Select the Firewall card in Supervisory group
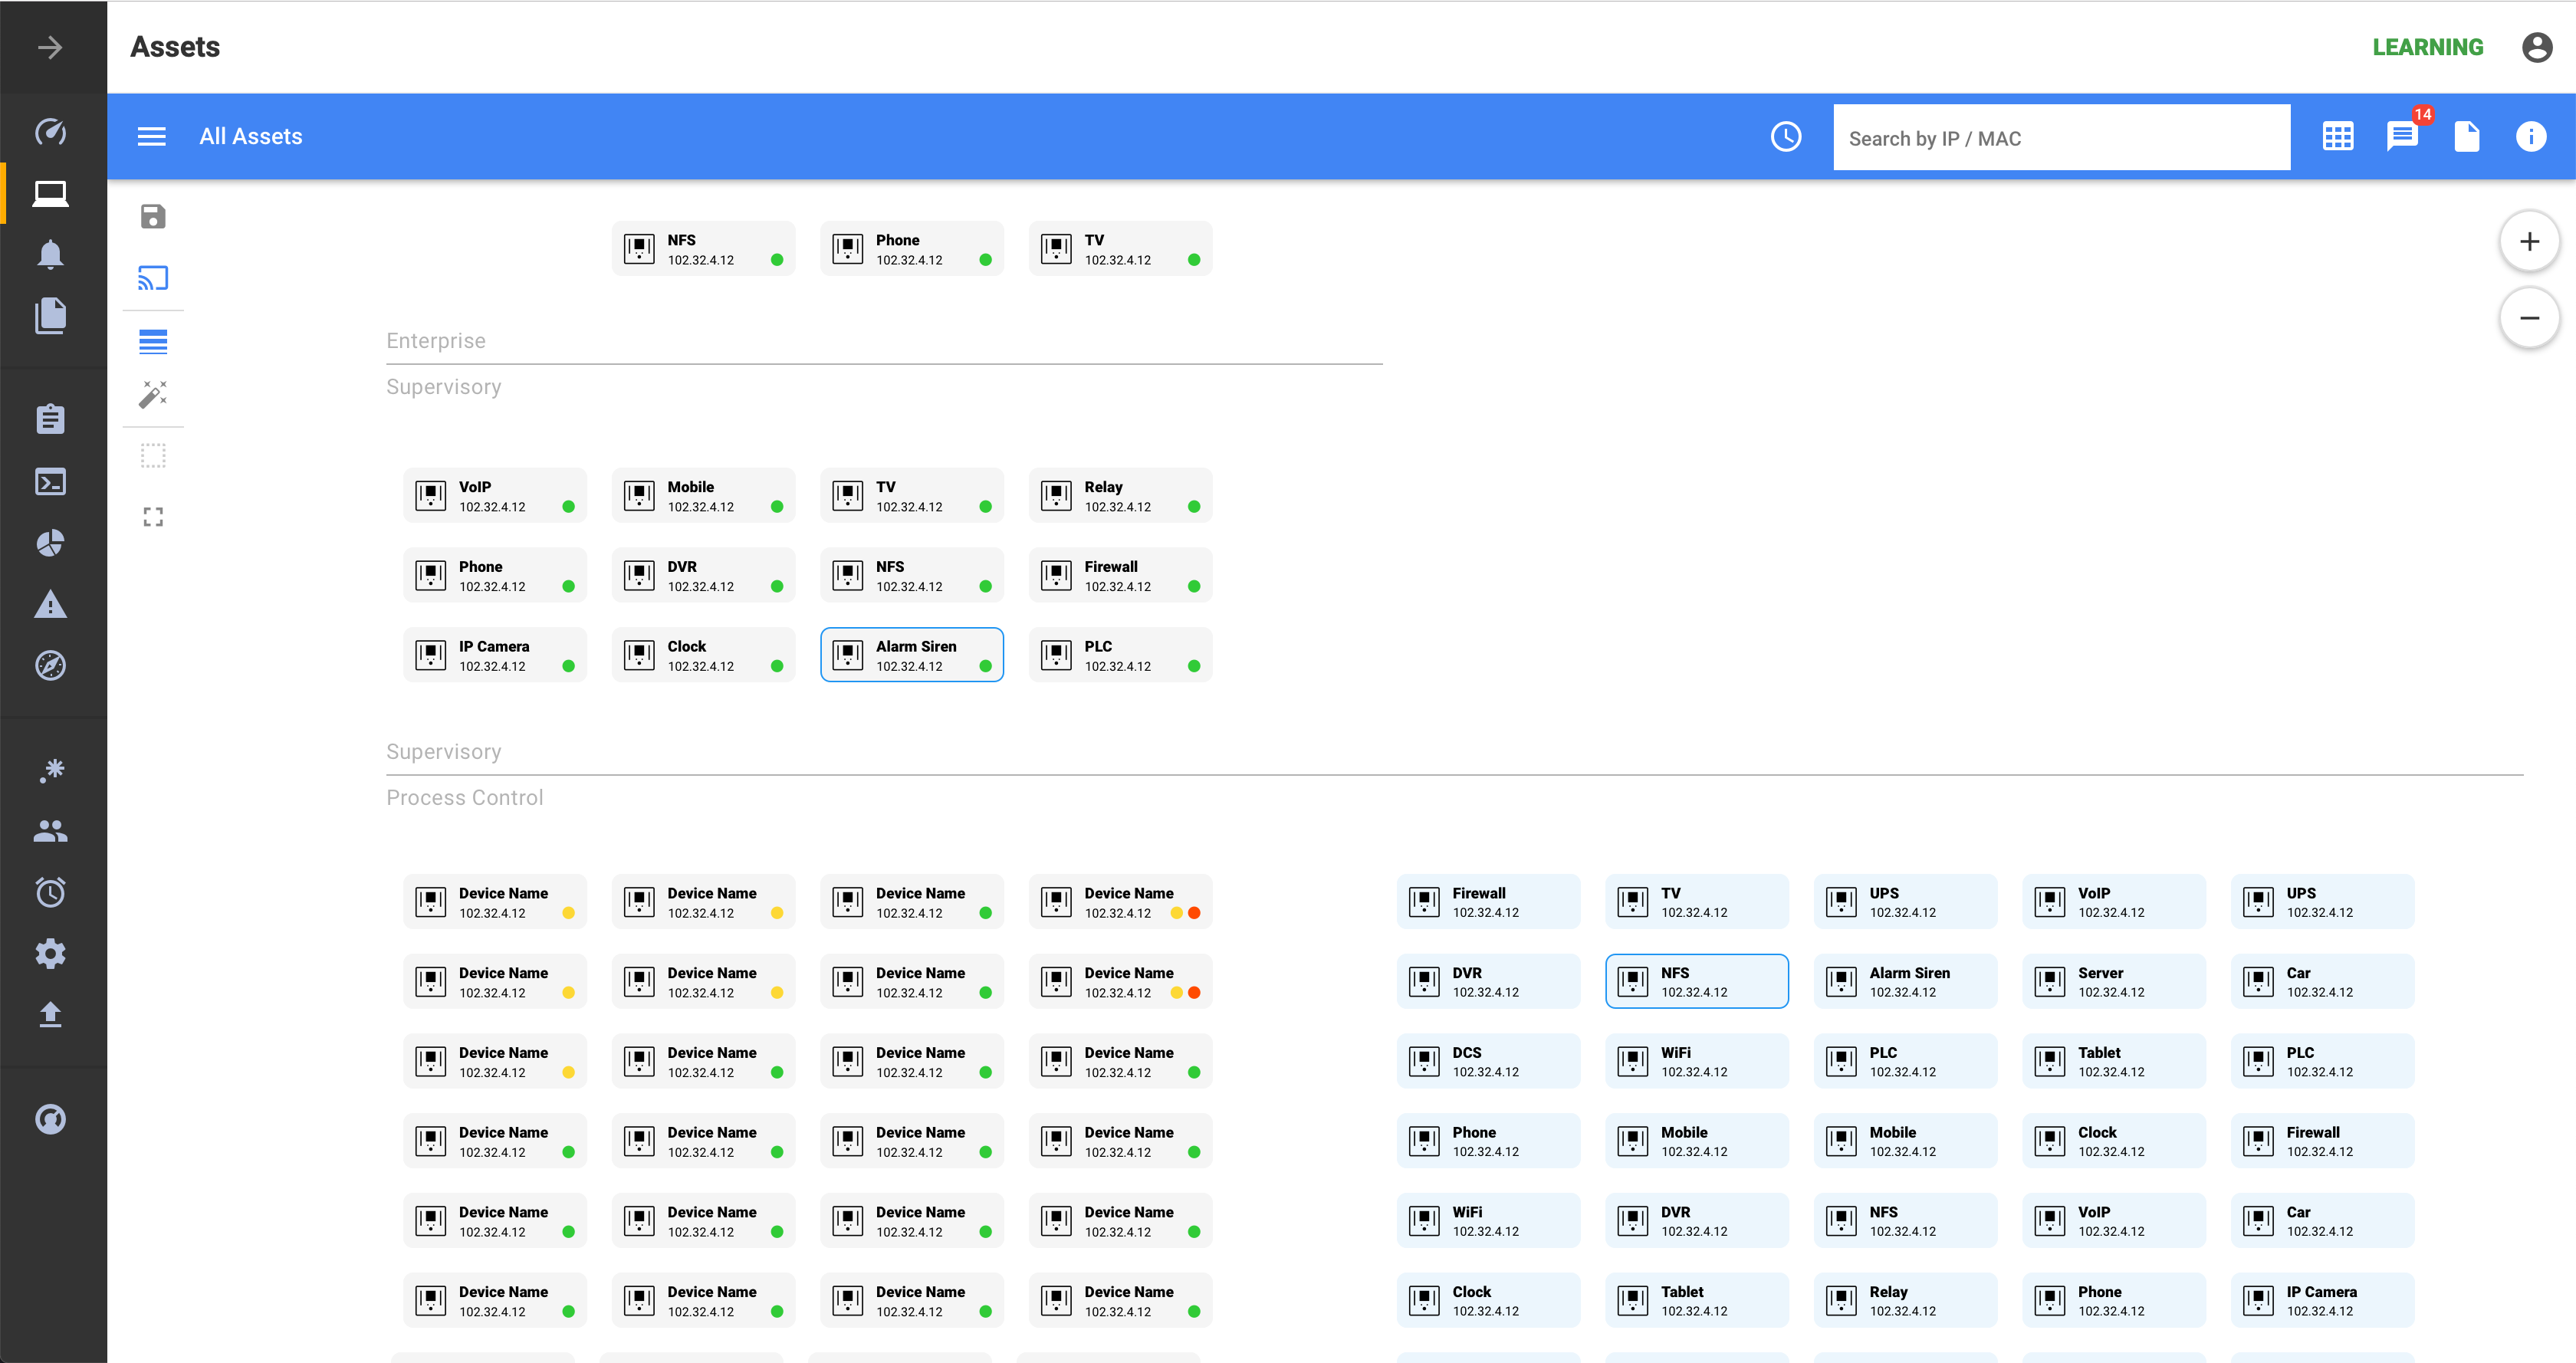 1120,575
